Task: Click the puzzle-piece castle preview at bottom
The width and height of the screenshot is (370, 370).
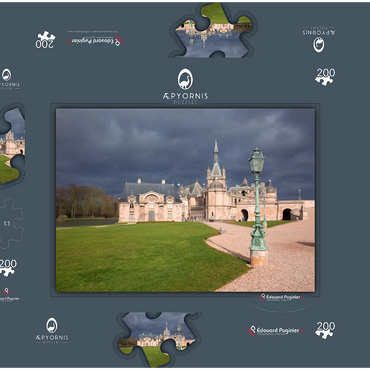Action: click(157, 339)
